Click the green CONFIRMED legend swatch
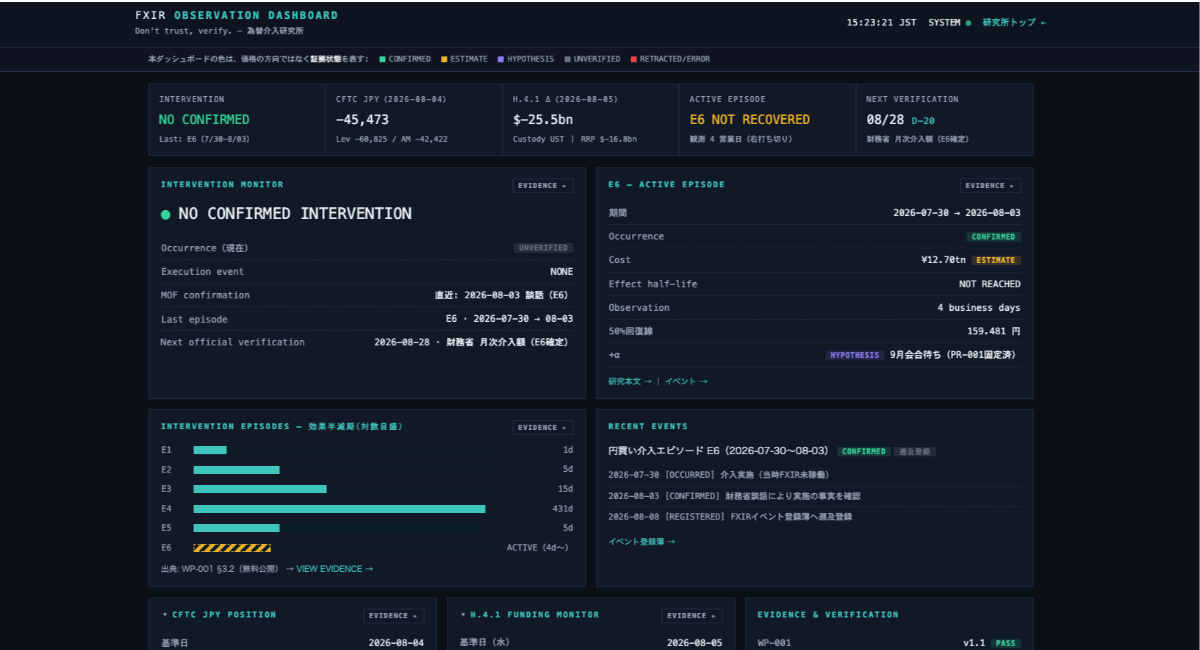 tap(382, 59)
